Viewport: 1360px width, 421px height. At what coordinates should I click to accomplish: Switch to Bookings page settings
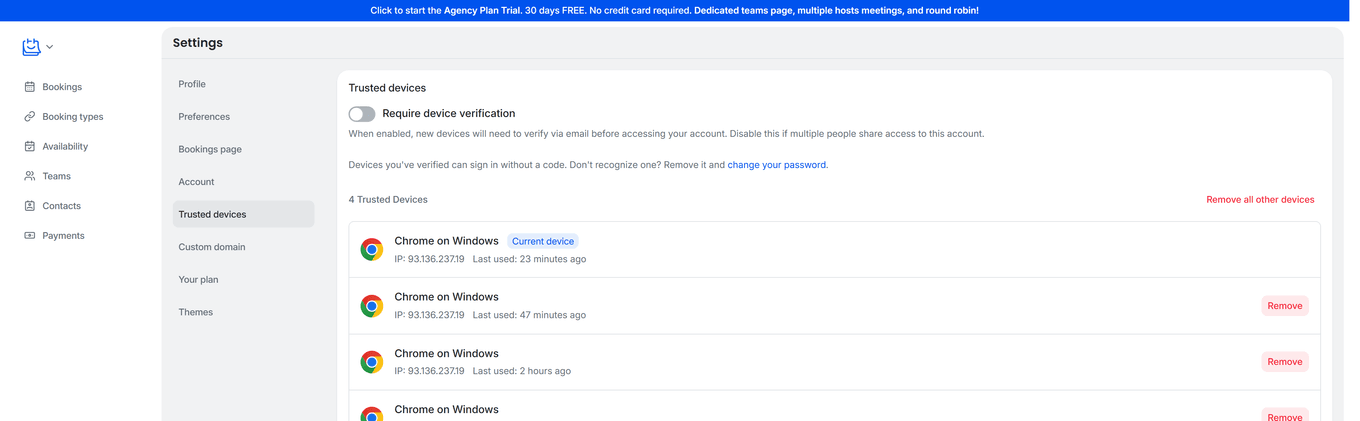pos(243,149)
